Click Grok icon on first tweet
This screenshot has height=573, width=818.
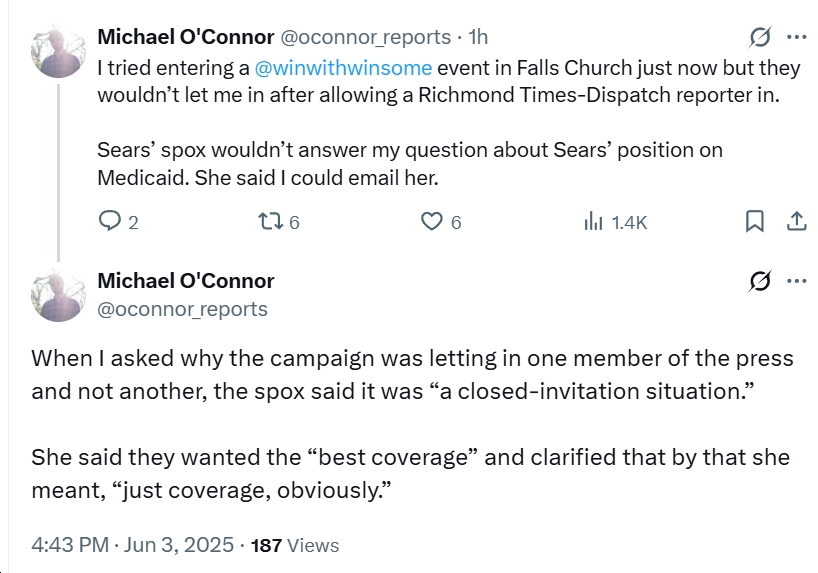click(760, 37)
